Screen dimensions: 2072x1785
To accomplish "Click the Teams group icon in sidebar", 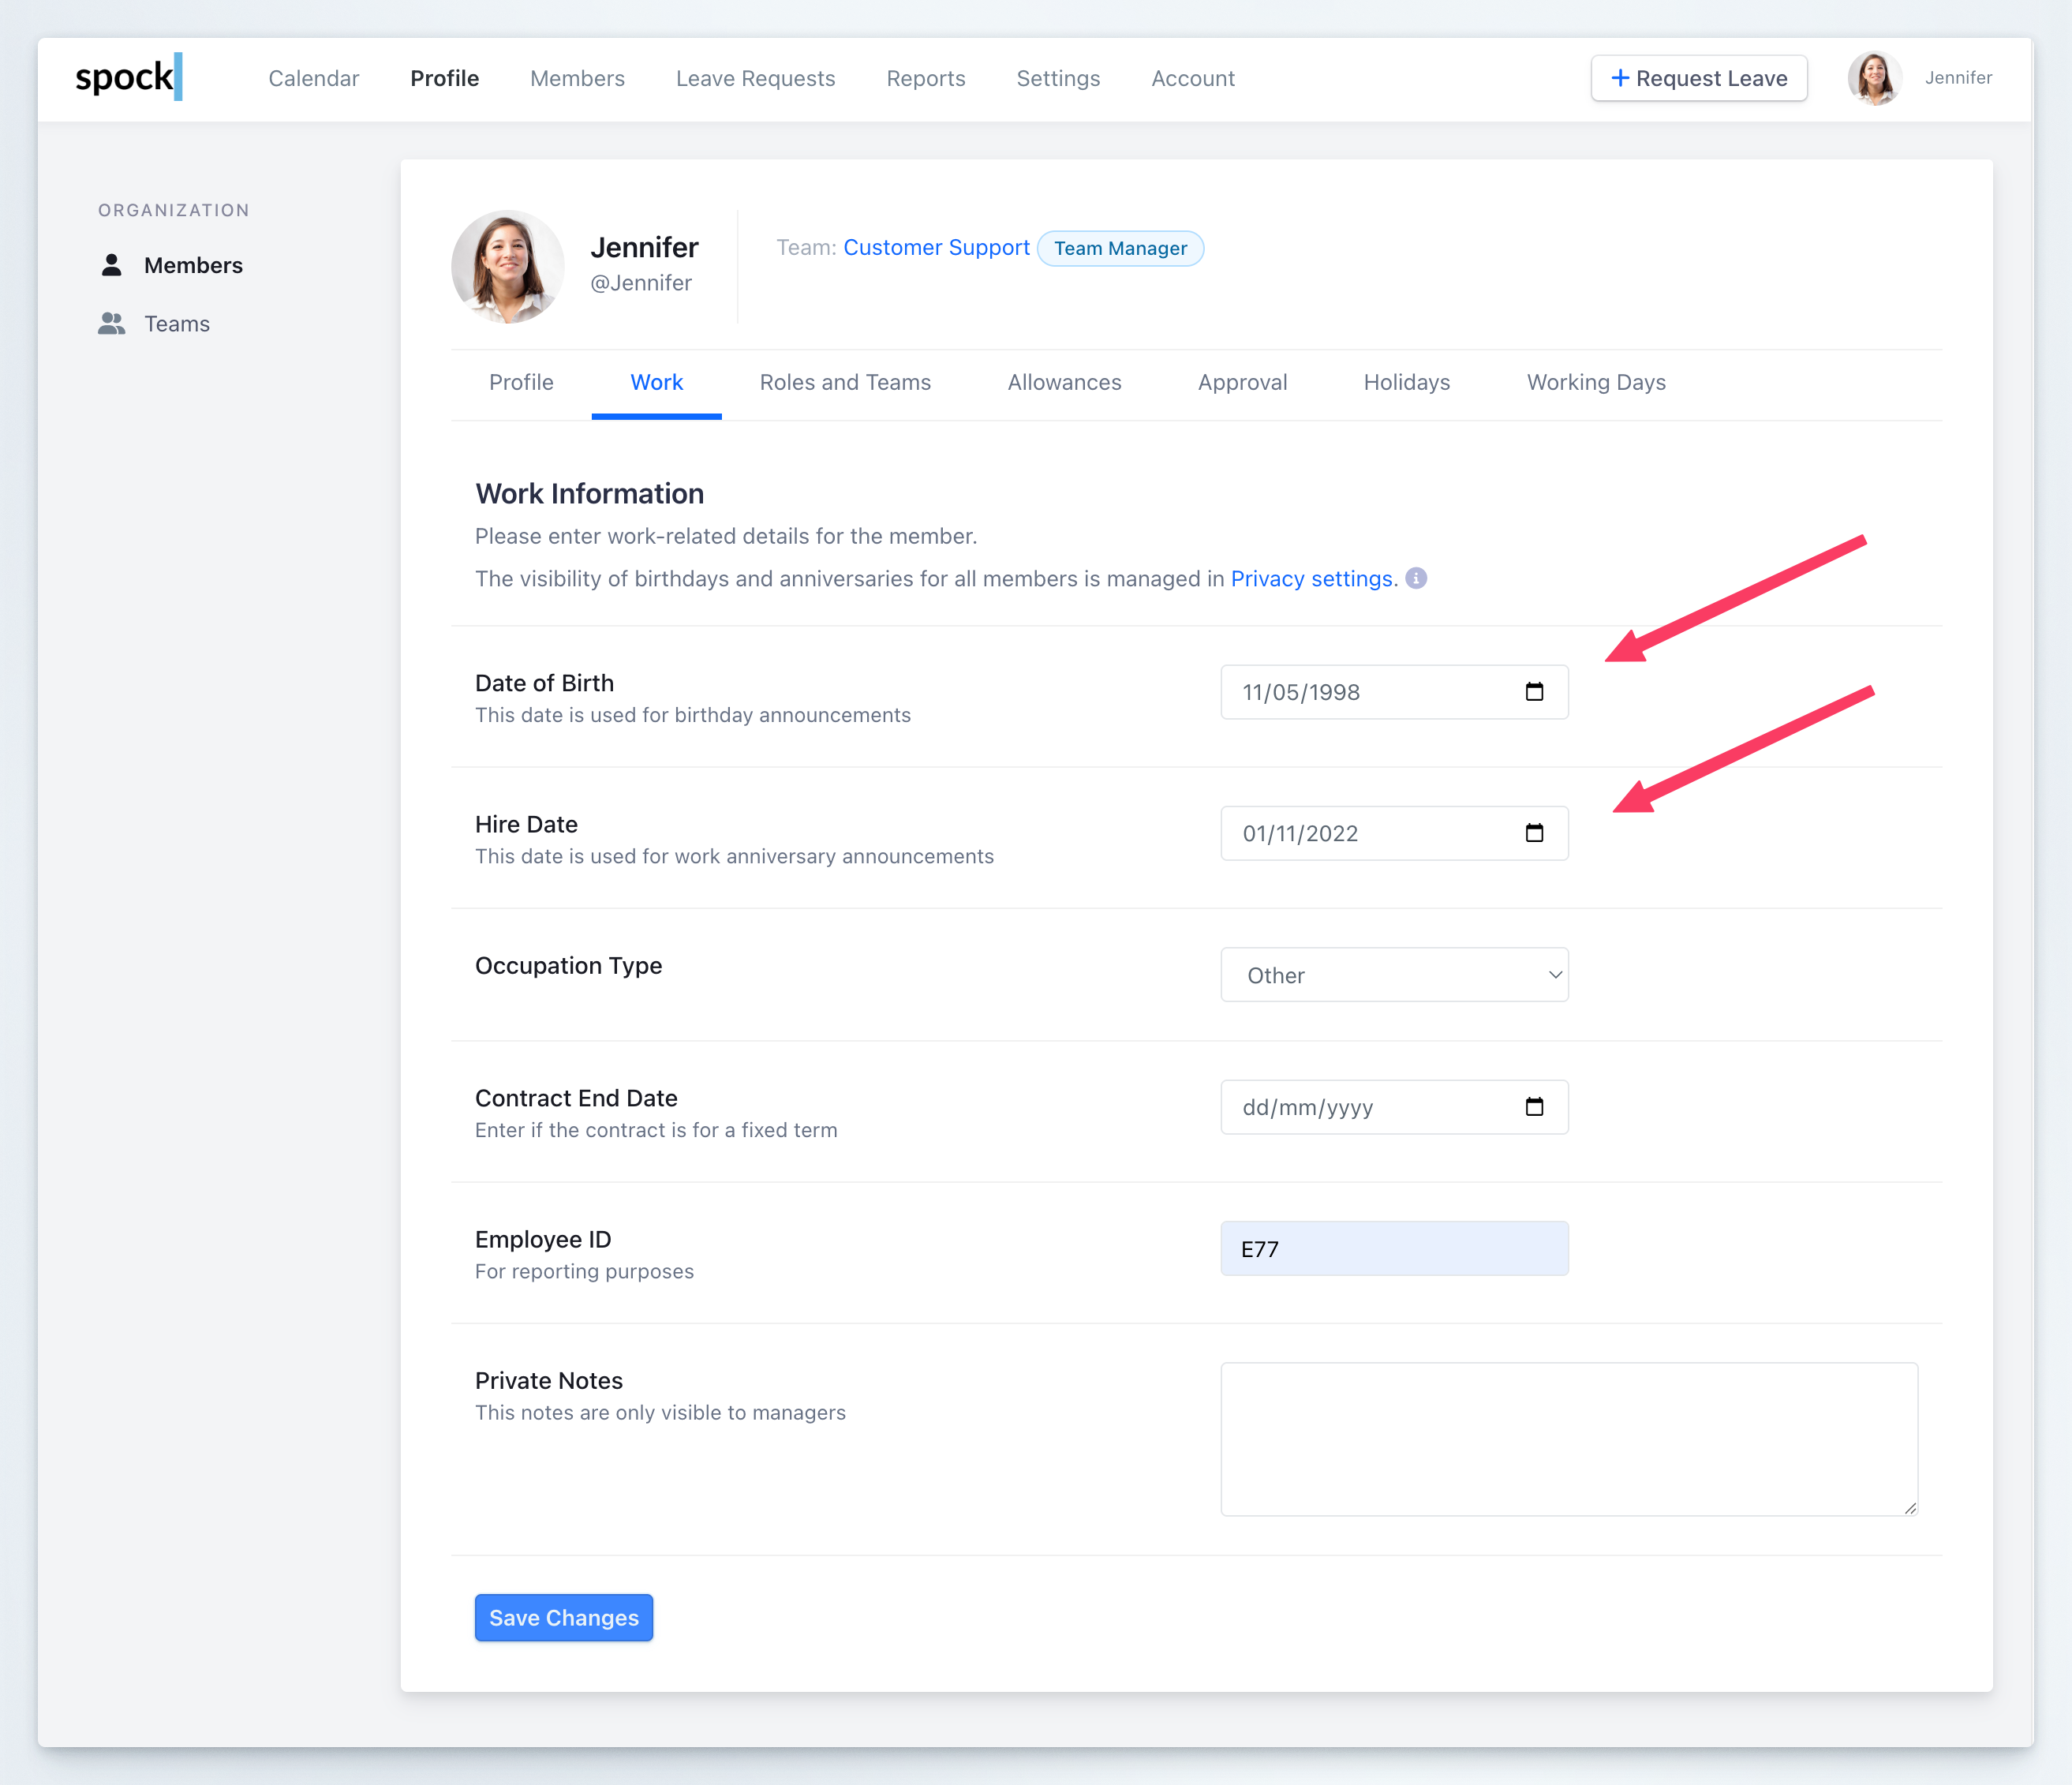I will point(112,324).
